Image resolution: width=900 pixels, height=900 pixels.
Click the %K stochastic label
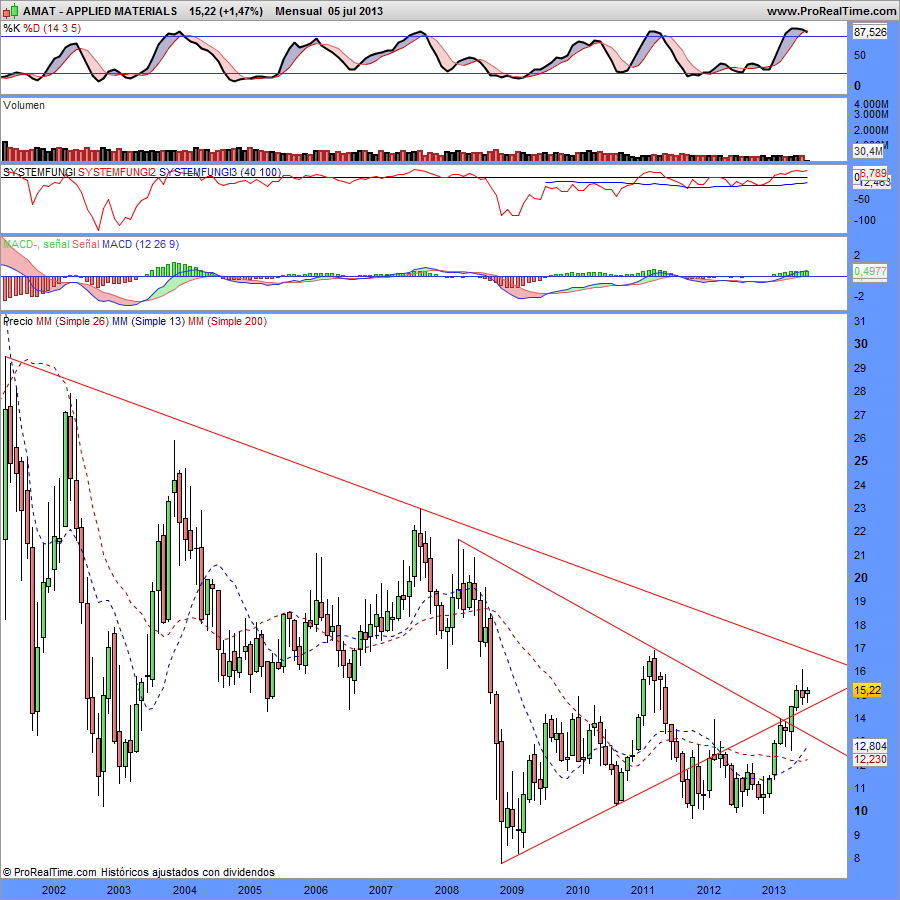(x=11, y=28)
